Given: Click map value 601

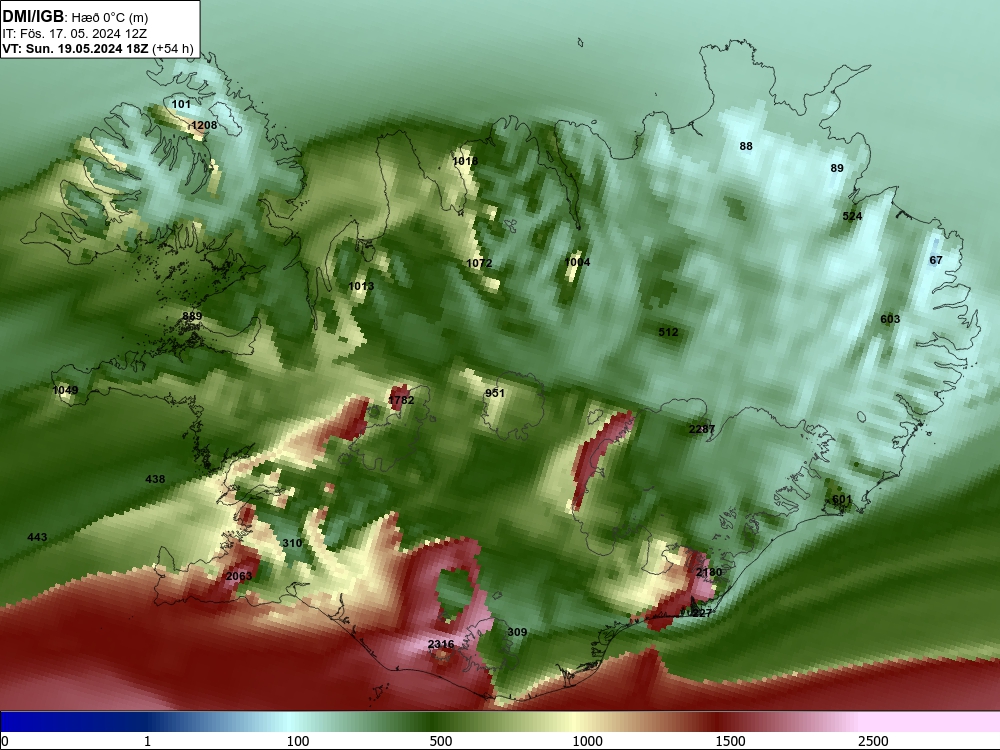Looking at the screenshot, I should (x=842, y=499).
